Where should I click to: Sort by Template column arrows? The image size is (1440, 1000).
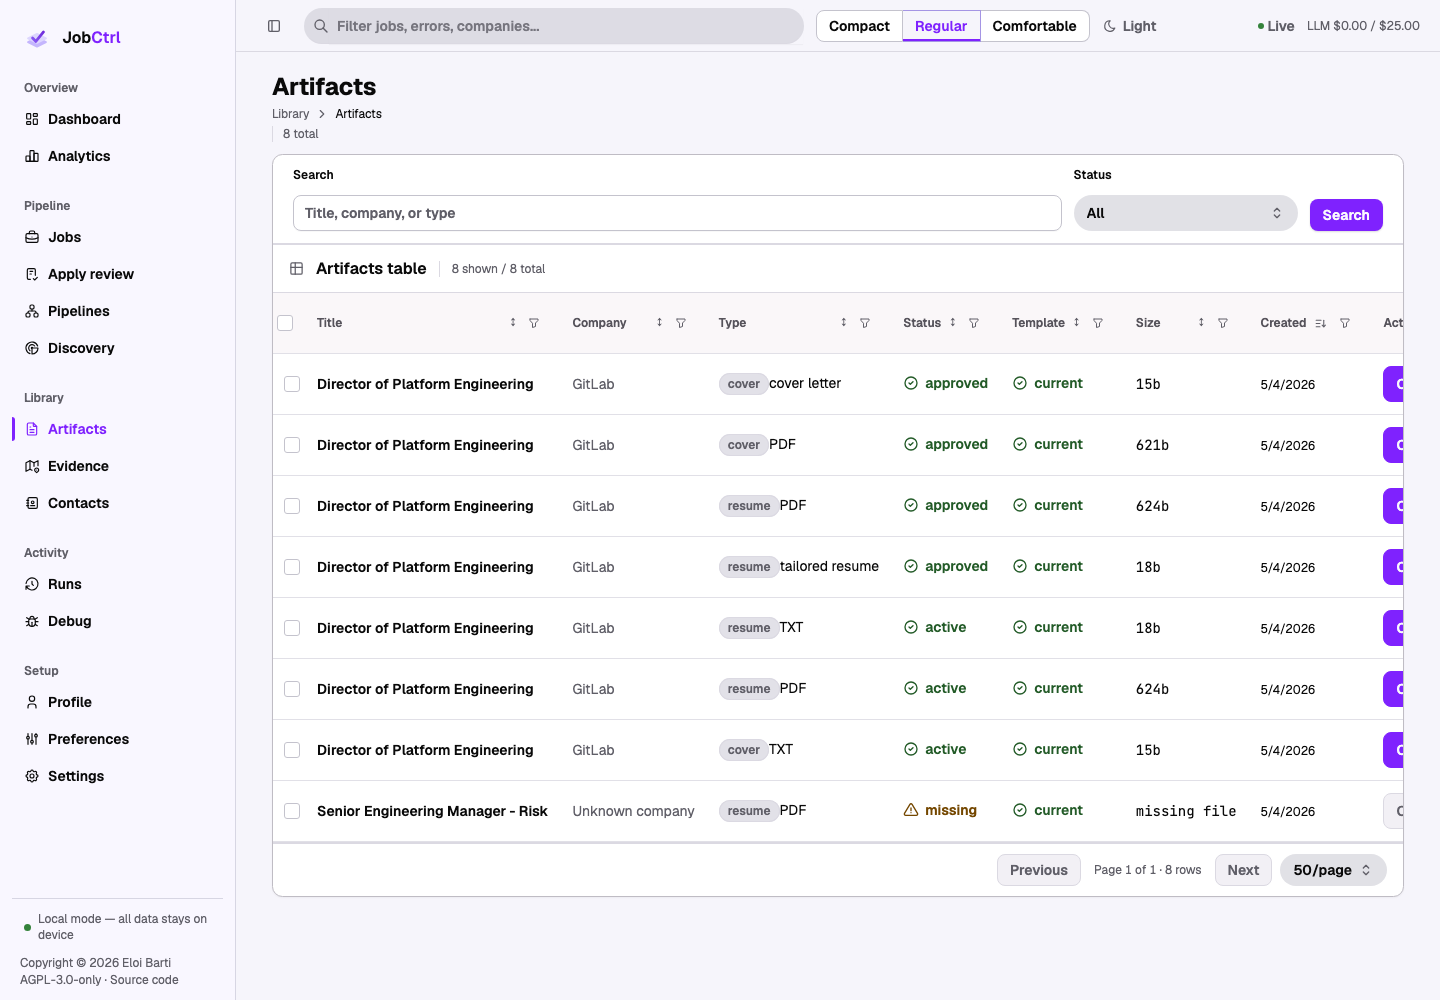point(1077,322)
